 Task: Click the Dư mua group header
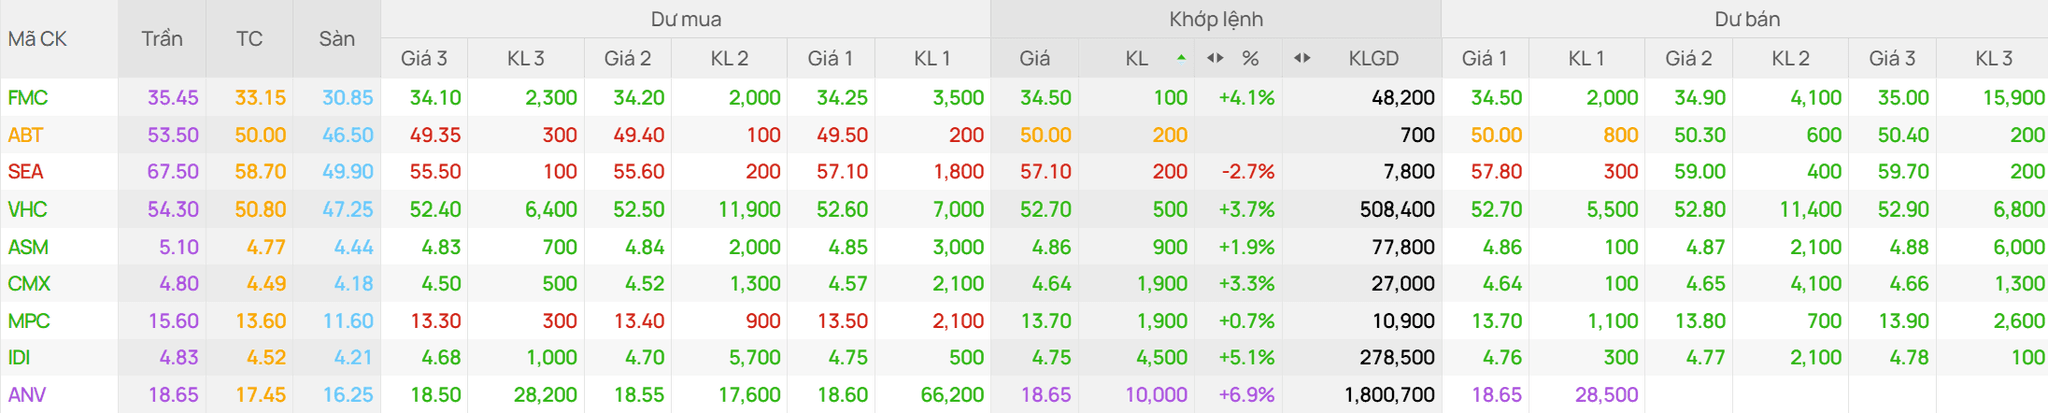[x=686, y=19]
